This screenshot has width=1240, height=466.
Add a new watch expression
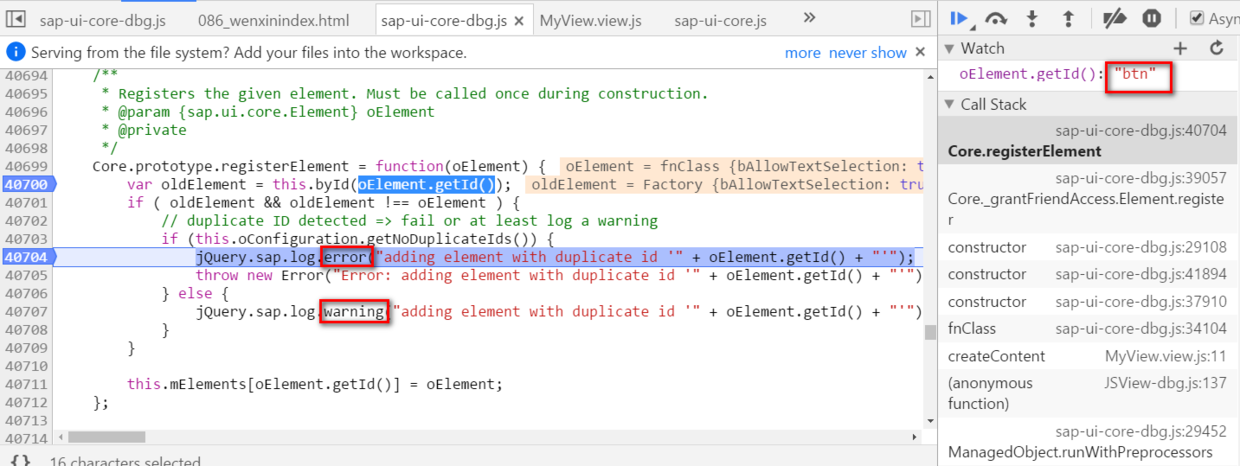tap(1180, 48)
